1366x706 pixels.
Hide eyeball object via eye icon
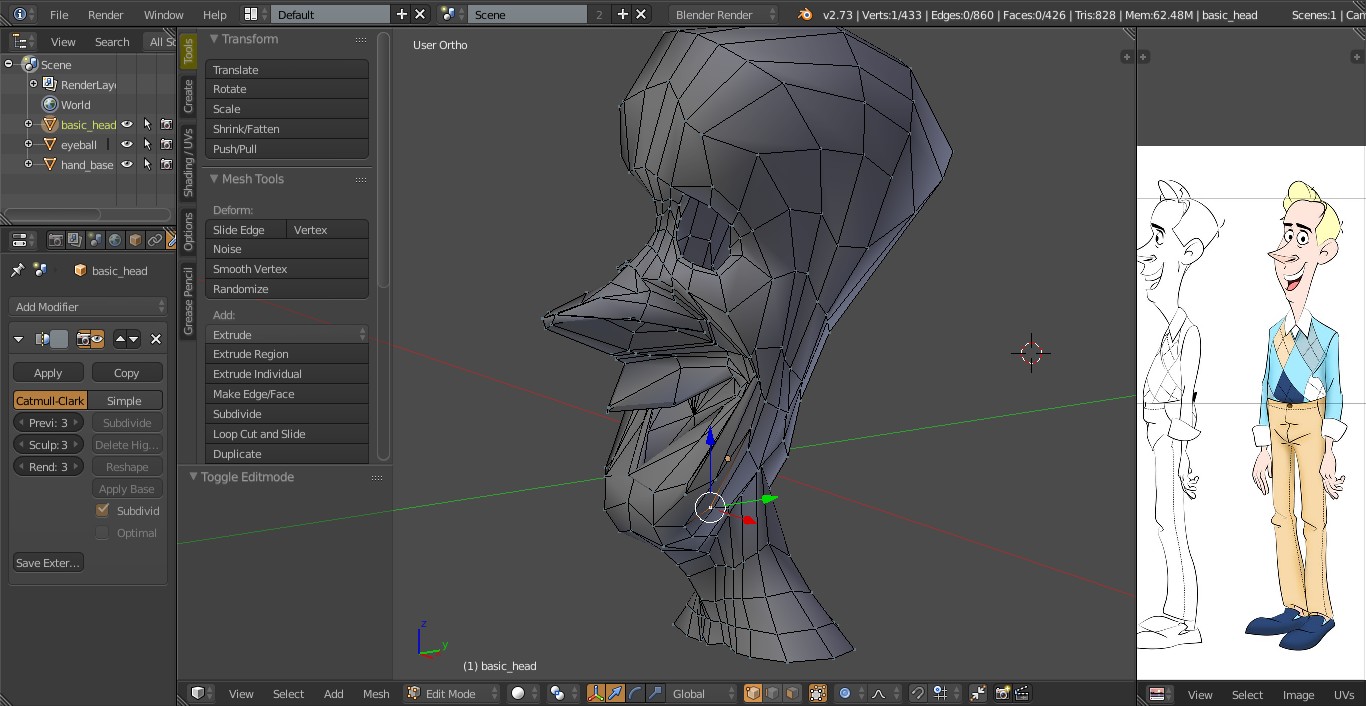tap(127, 145)
